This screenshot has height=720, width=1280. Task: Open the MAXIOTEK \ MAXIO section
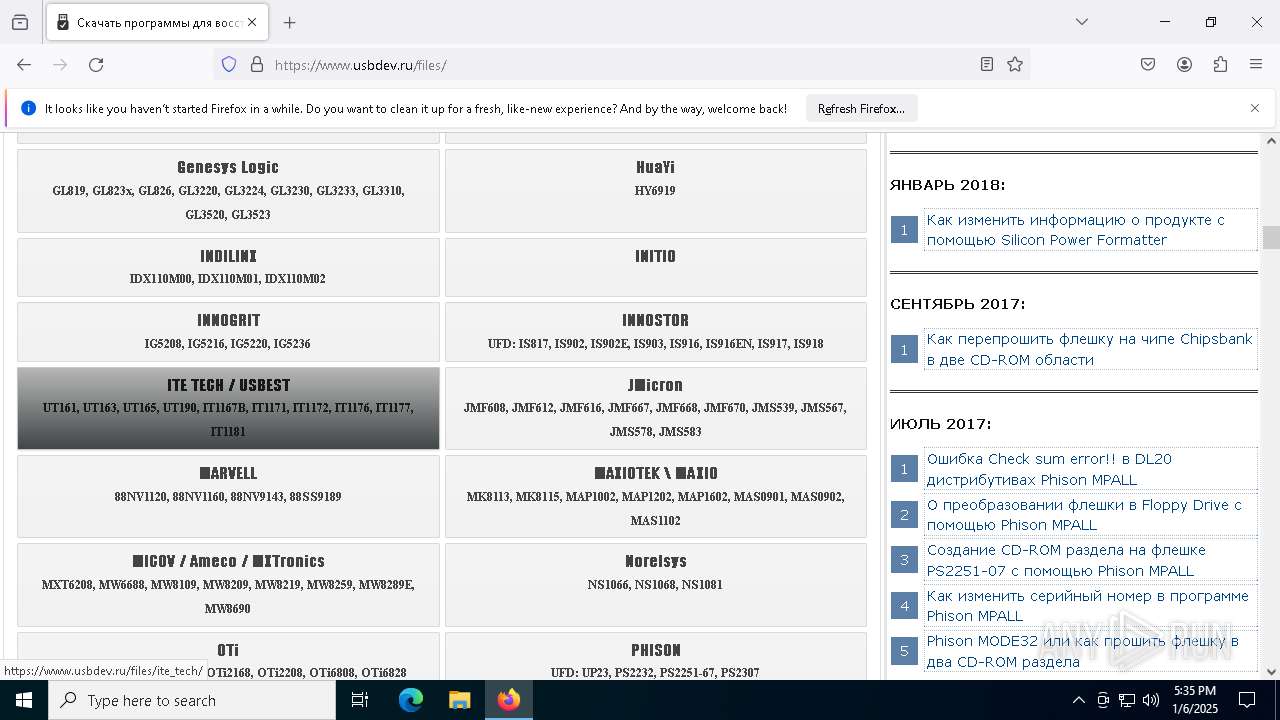(655, 496)
